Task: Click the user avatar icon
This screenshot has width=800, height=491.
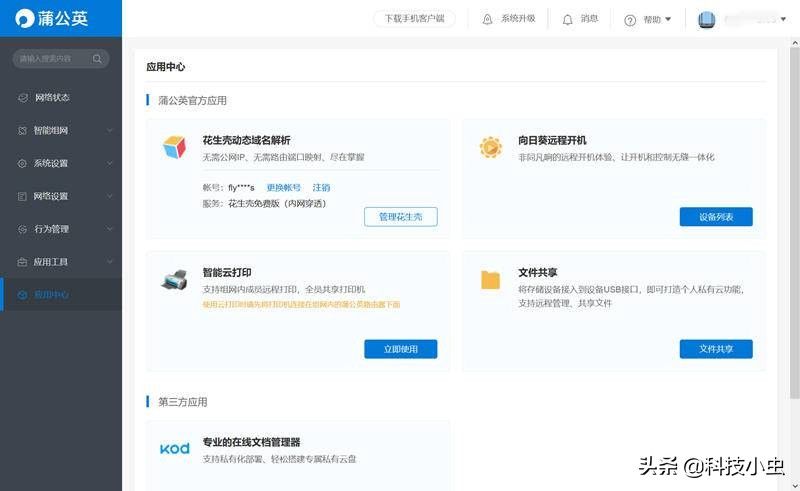Action: tap(707, 19)
